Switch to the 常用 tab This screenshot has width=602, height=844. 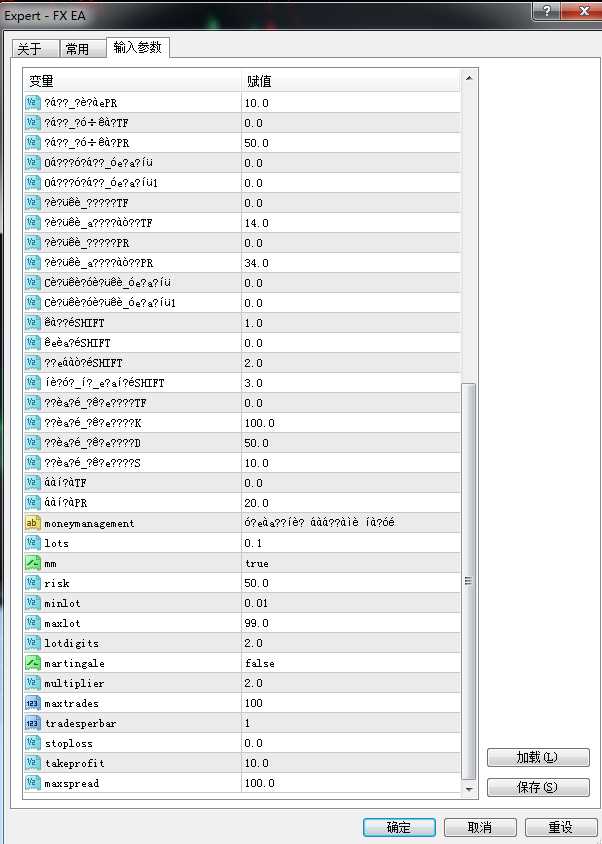point(77,49)
